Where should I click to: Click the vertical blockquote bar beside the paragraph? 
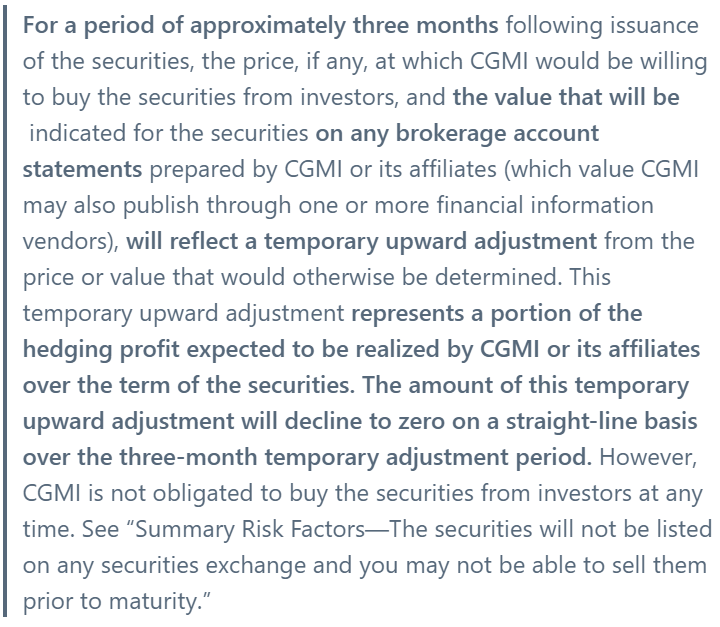coord(5,312)
